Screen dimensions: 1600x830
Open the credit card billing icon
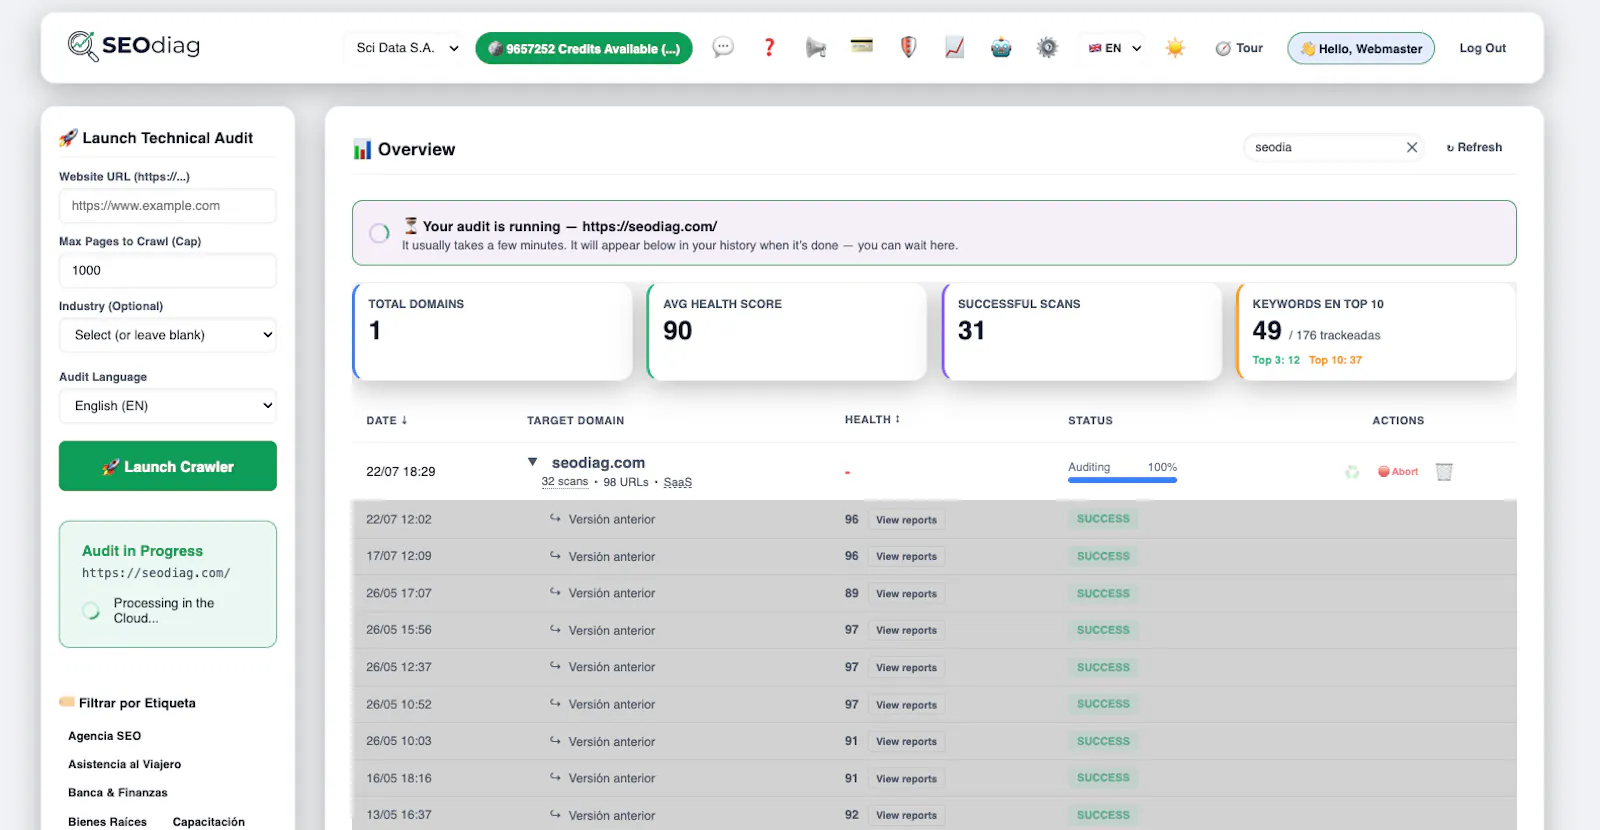point(862,46)
